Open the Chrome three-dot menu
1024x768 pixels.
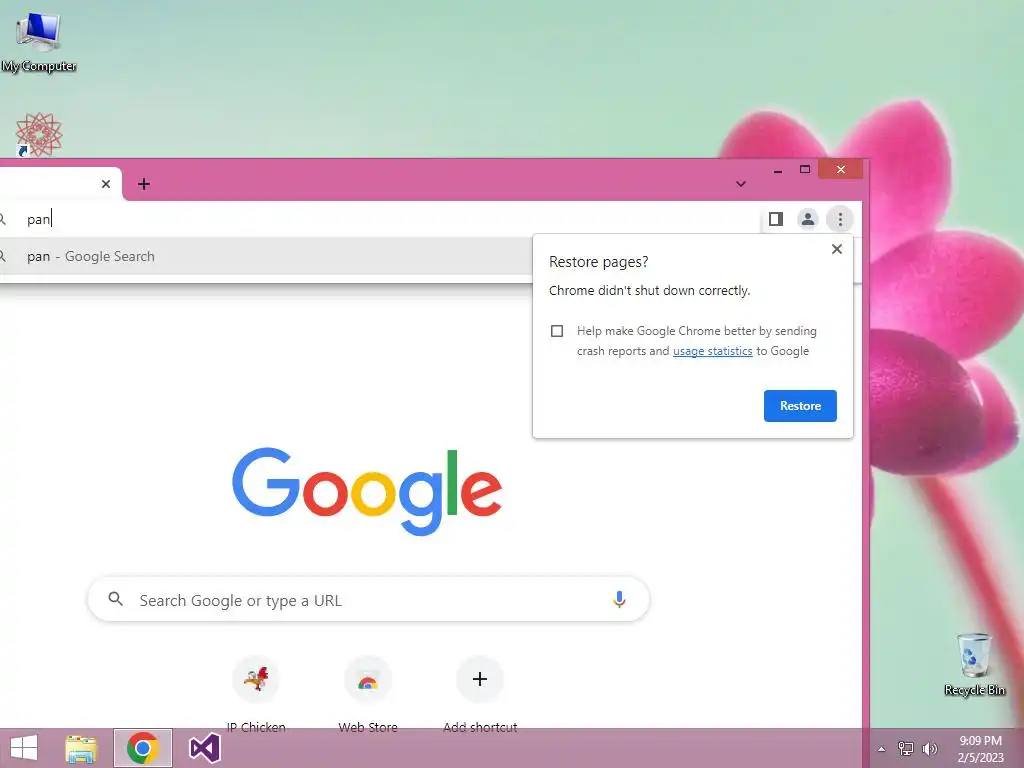[840, 219]
